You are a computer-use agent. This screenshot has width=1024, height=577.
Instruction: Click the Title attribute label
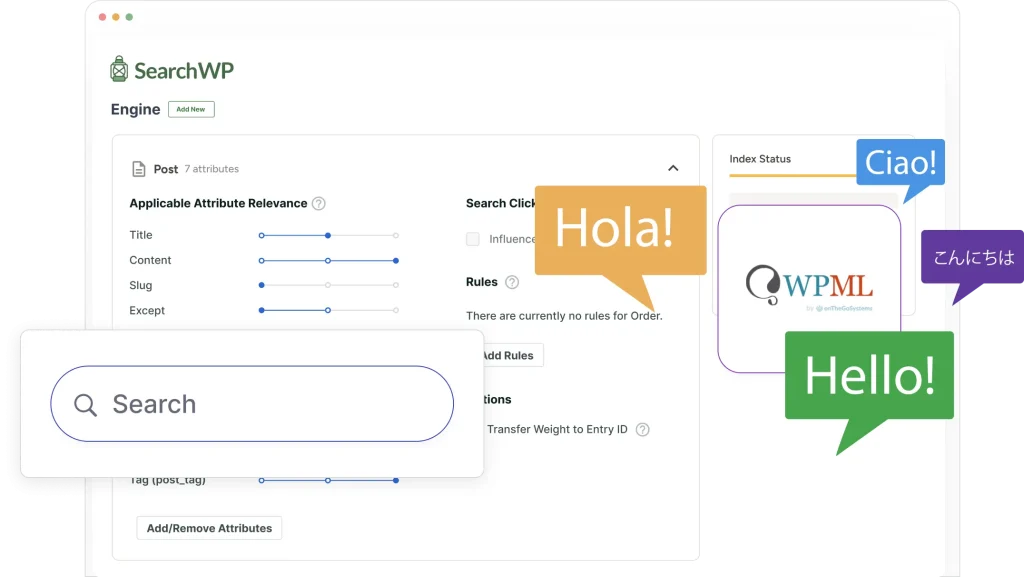pos(140,235)
